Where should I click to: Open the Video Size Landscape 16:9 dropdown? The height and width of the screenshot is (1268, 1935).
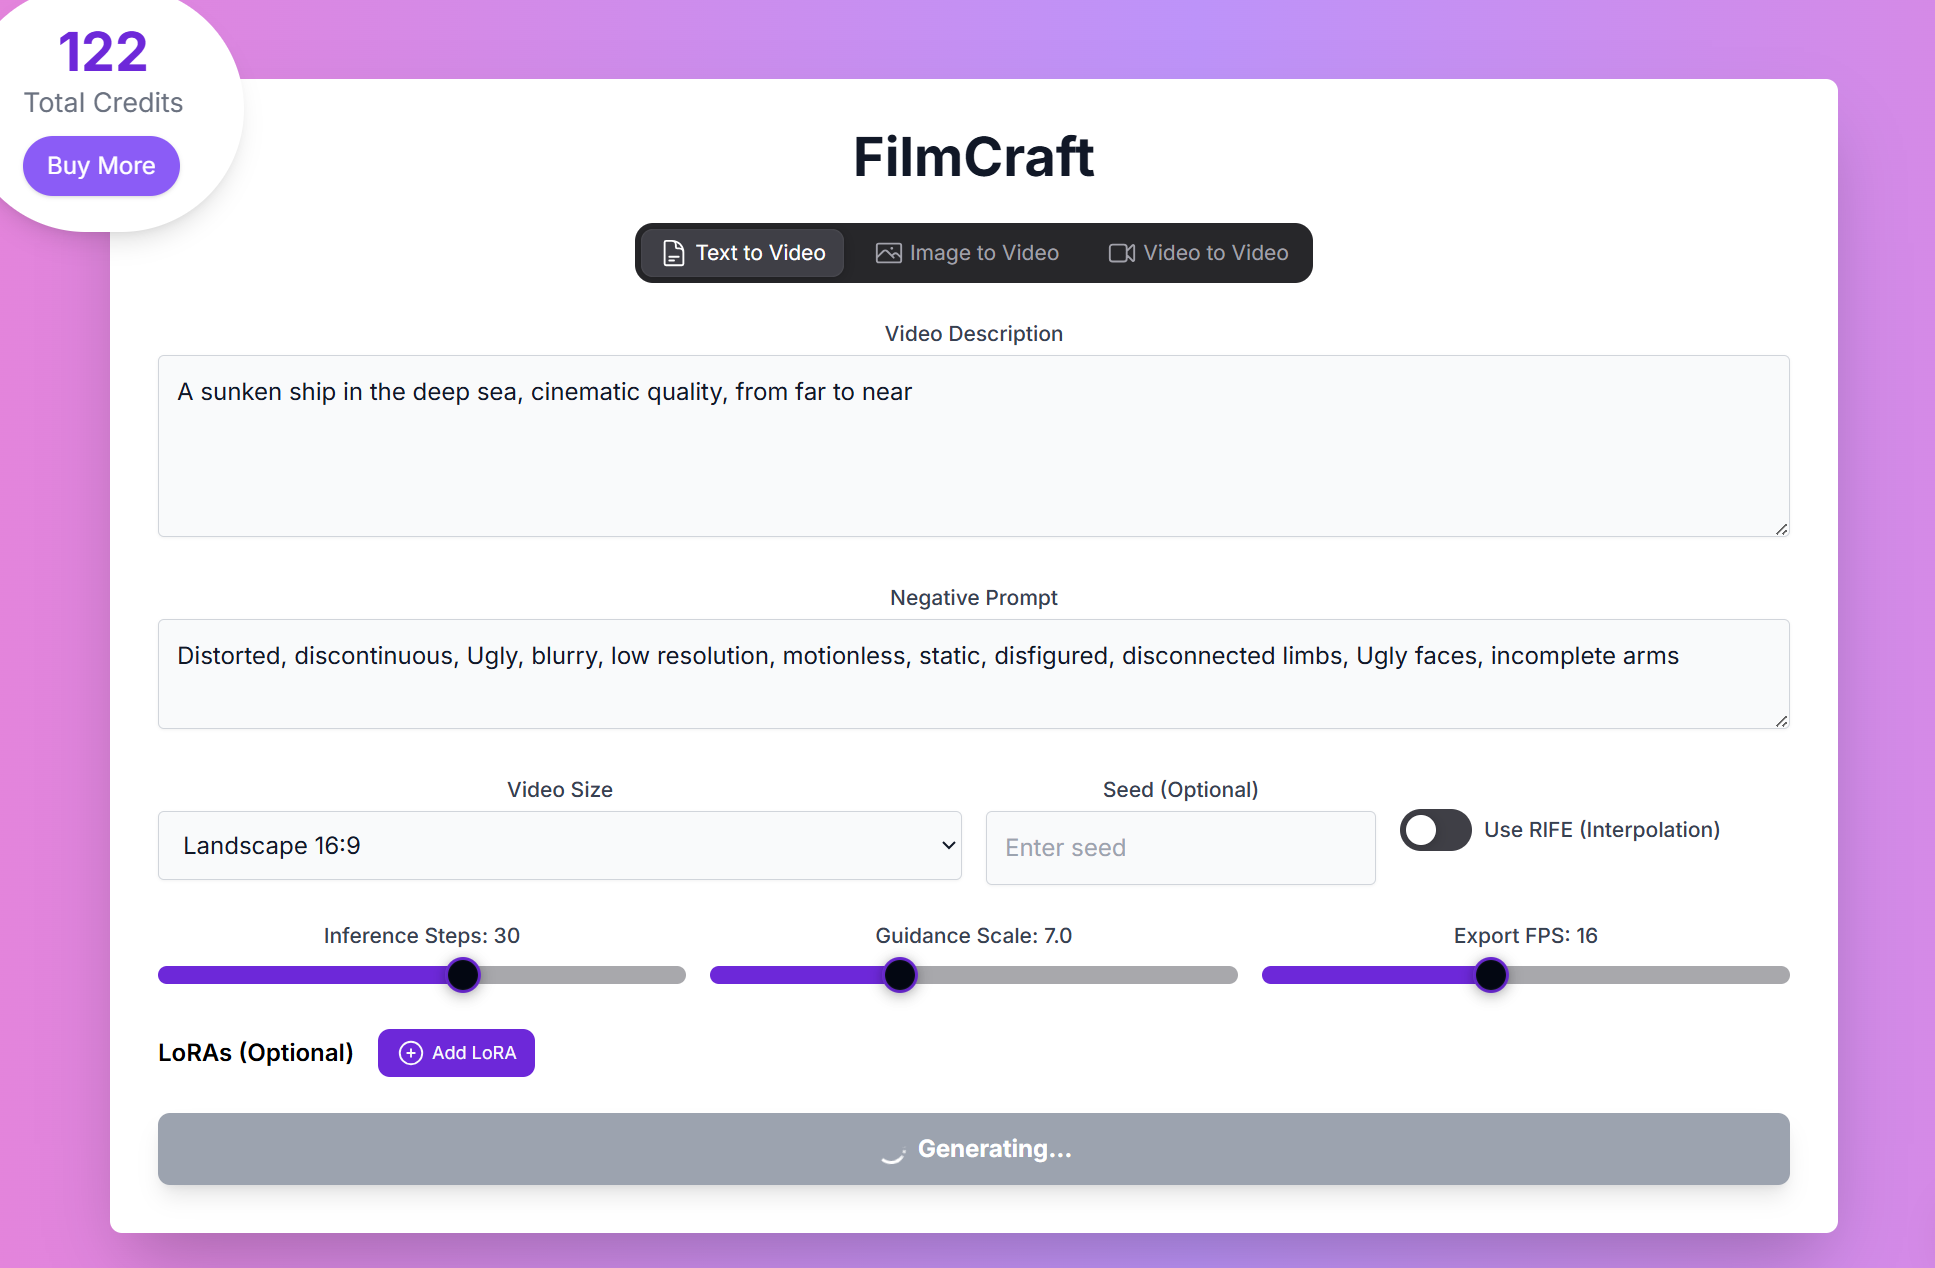click(x=559, y=846)
